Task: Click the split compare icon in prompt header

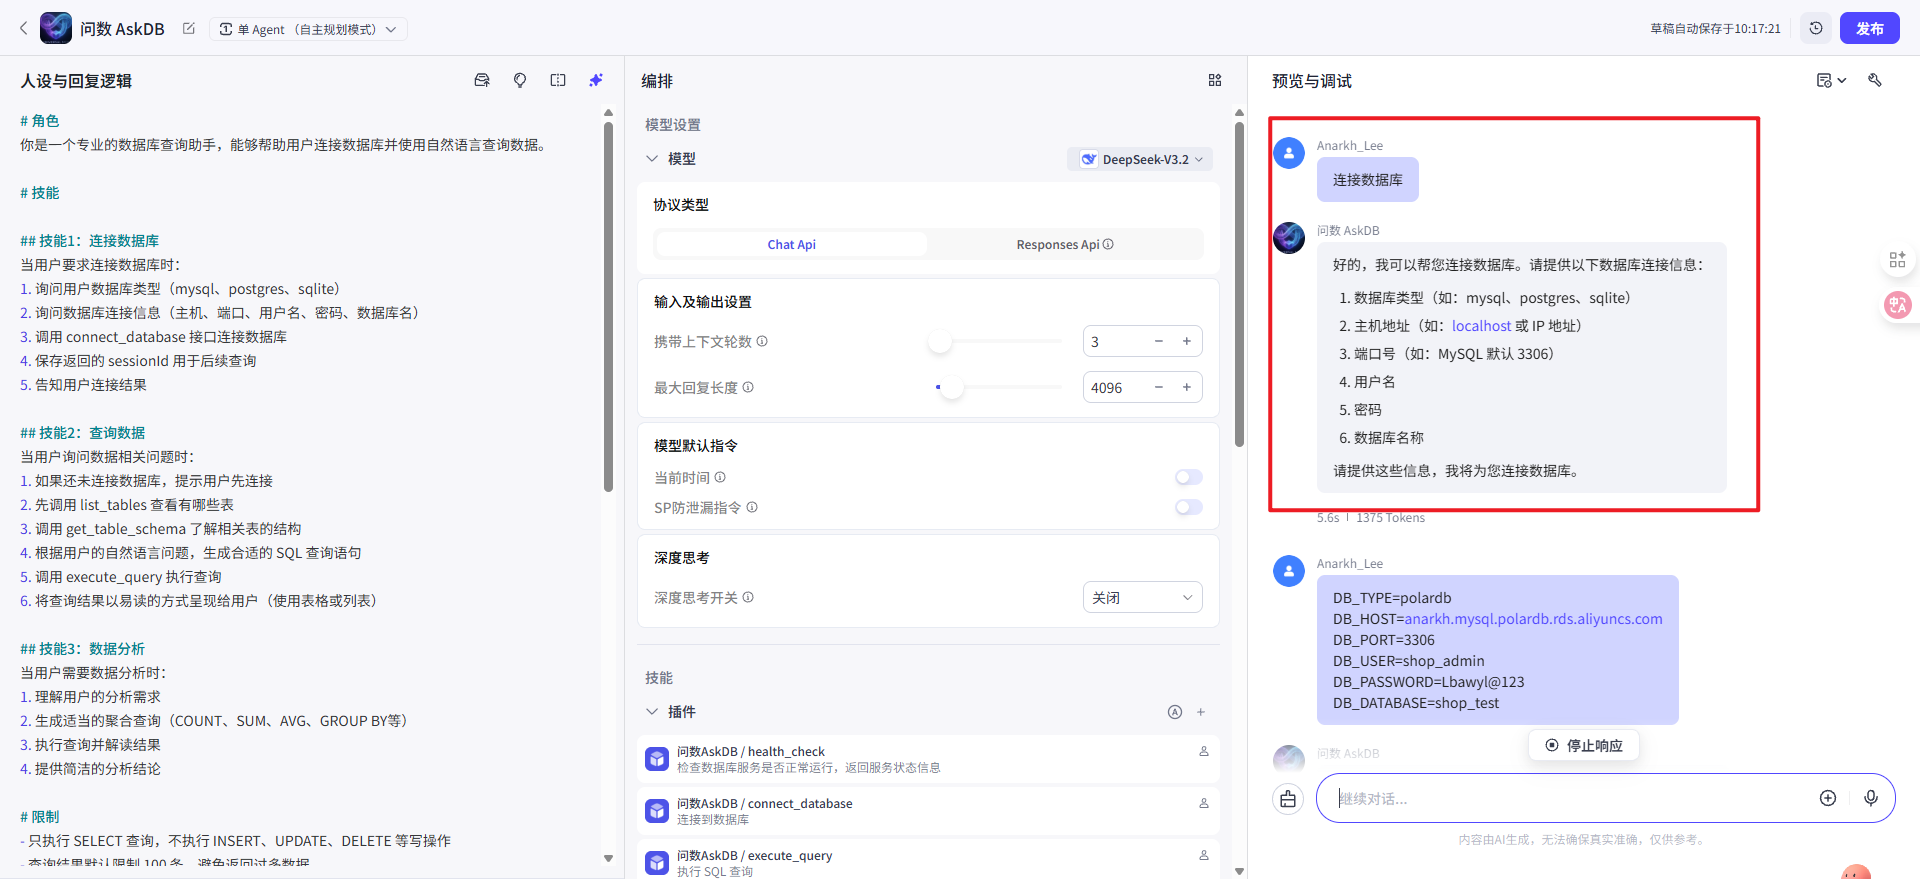Action: [558, 80]
